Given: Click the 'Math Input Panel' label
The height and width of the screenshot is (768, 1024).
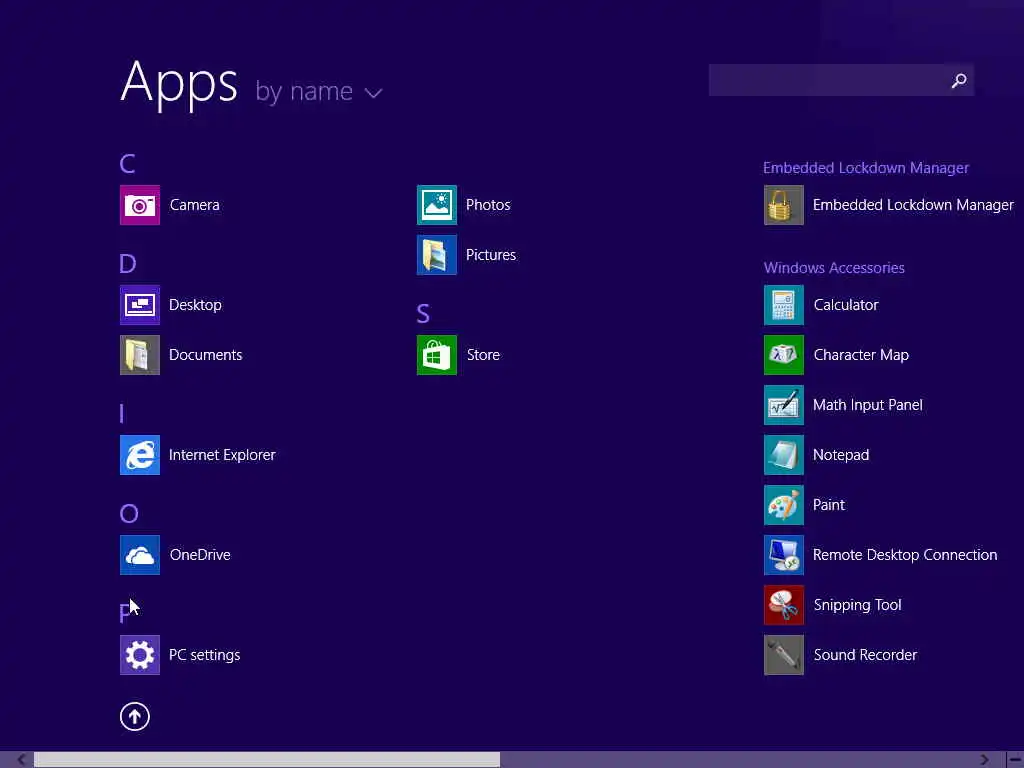Looking at the screenshot, I should [x=868, y=405].
